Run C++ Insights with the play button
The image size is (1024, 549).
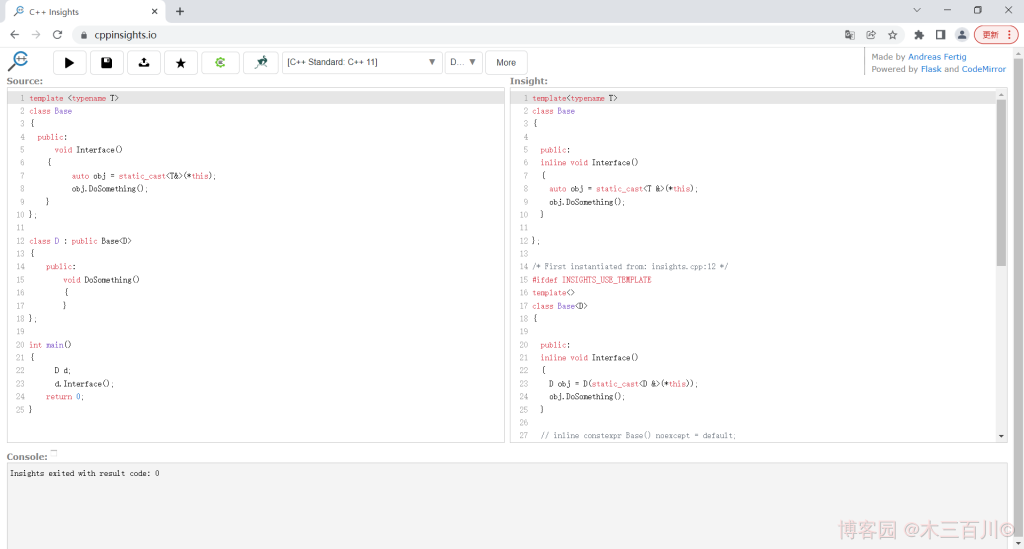[69, 62]
